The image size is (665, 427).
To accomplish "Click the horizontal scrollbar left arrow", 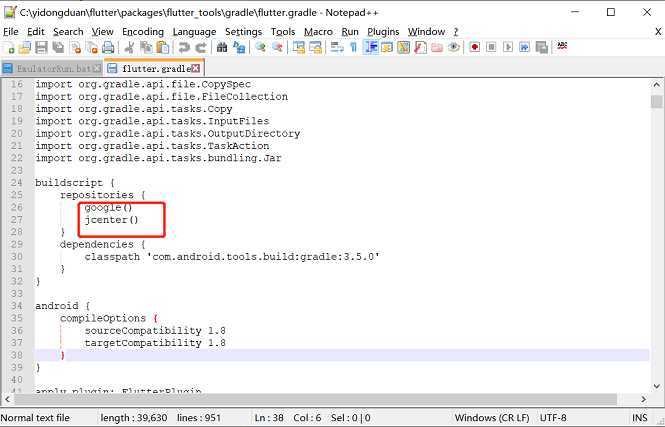I will [x=7, y=399].
